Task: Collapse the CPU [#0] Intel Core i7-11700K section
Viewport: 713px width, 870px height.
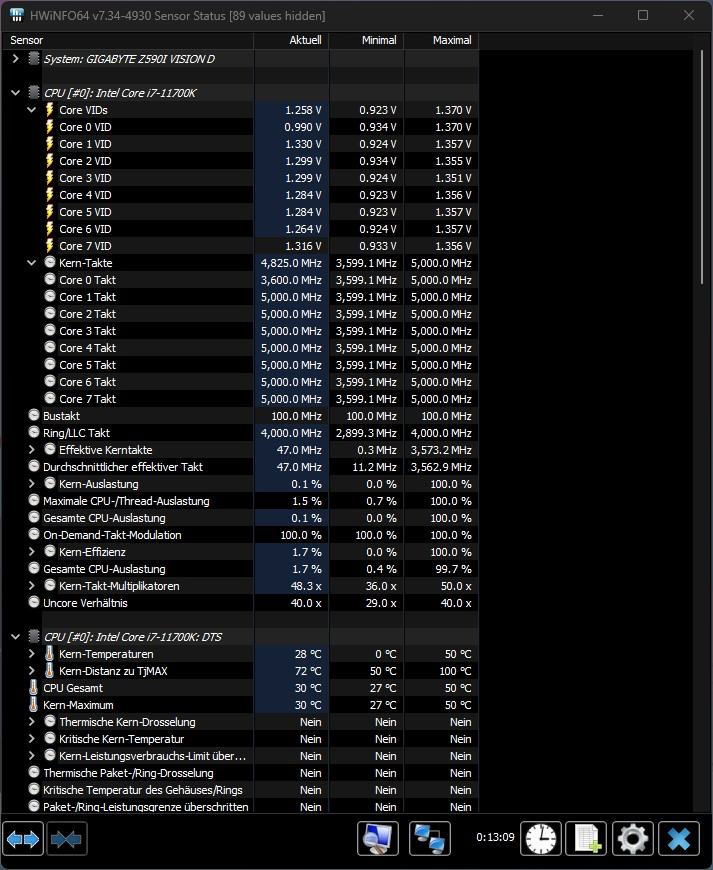Action: coord(16,93)
